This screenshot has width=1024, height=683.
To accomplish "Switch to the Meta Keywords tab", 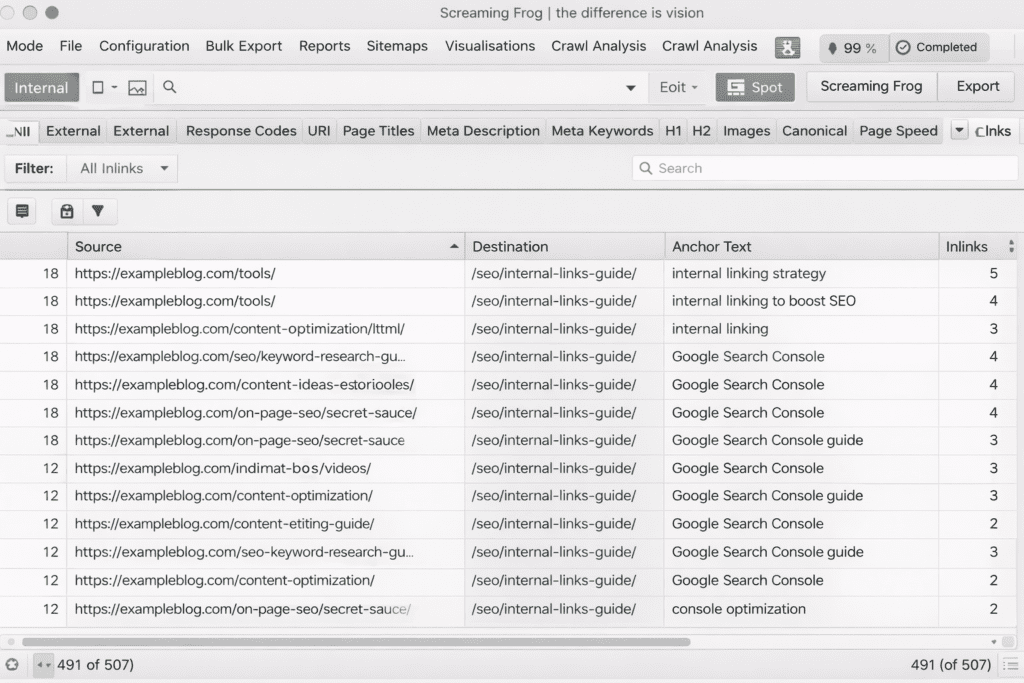I will pyautogui.click(x=602, y=131).
